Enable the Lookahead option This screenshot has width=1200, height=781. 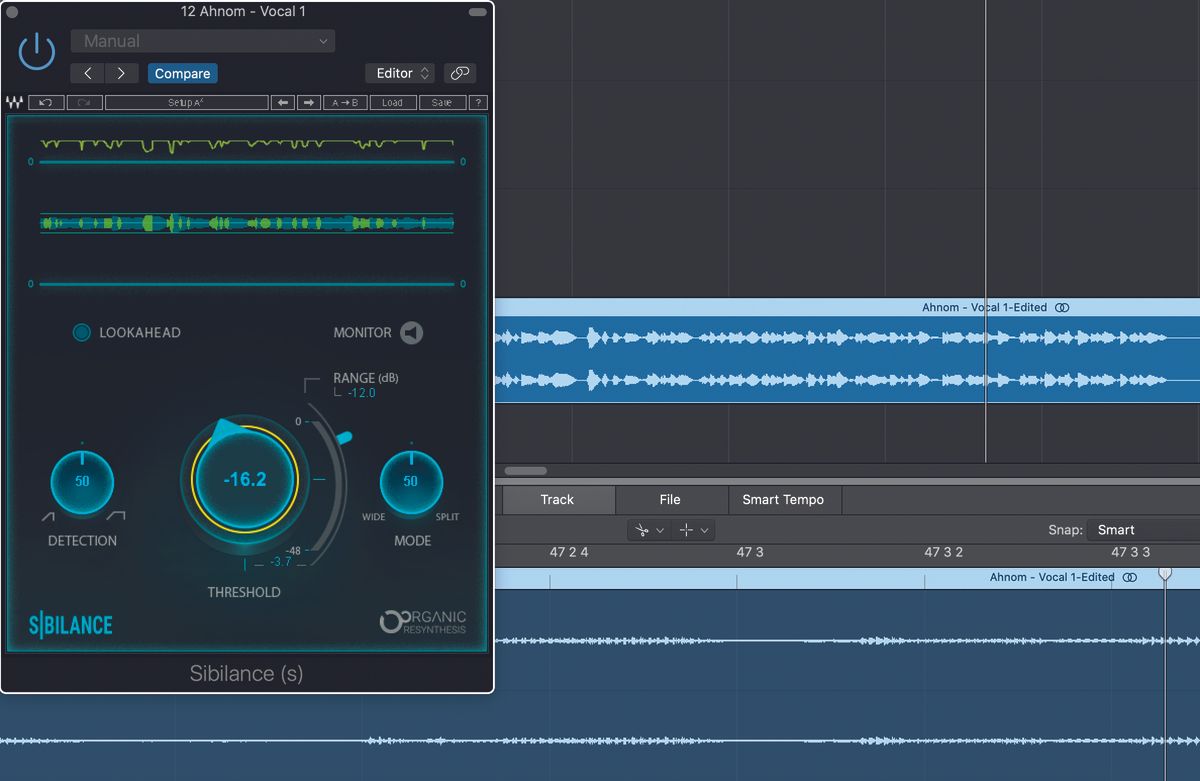[81, 332]
